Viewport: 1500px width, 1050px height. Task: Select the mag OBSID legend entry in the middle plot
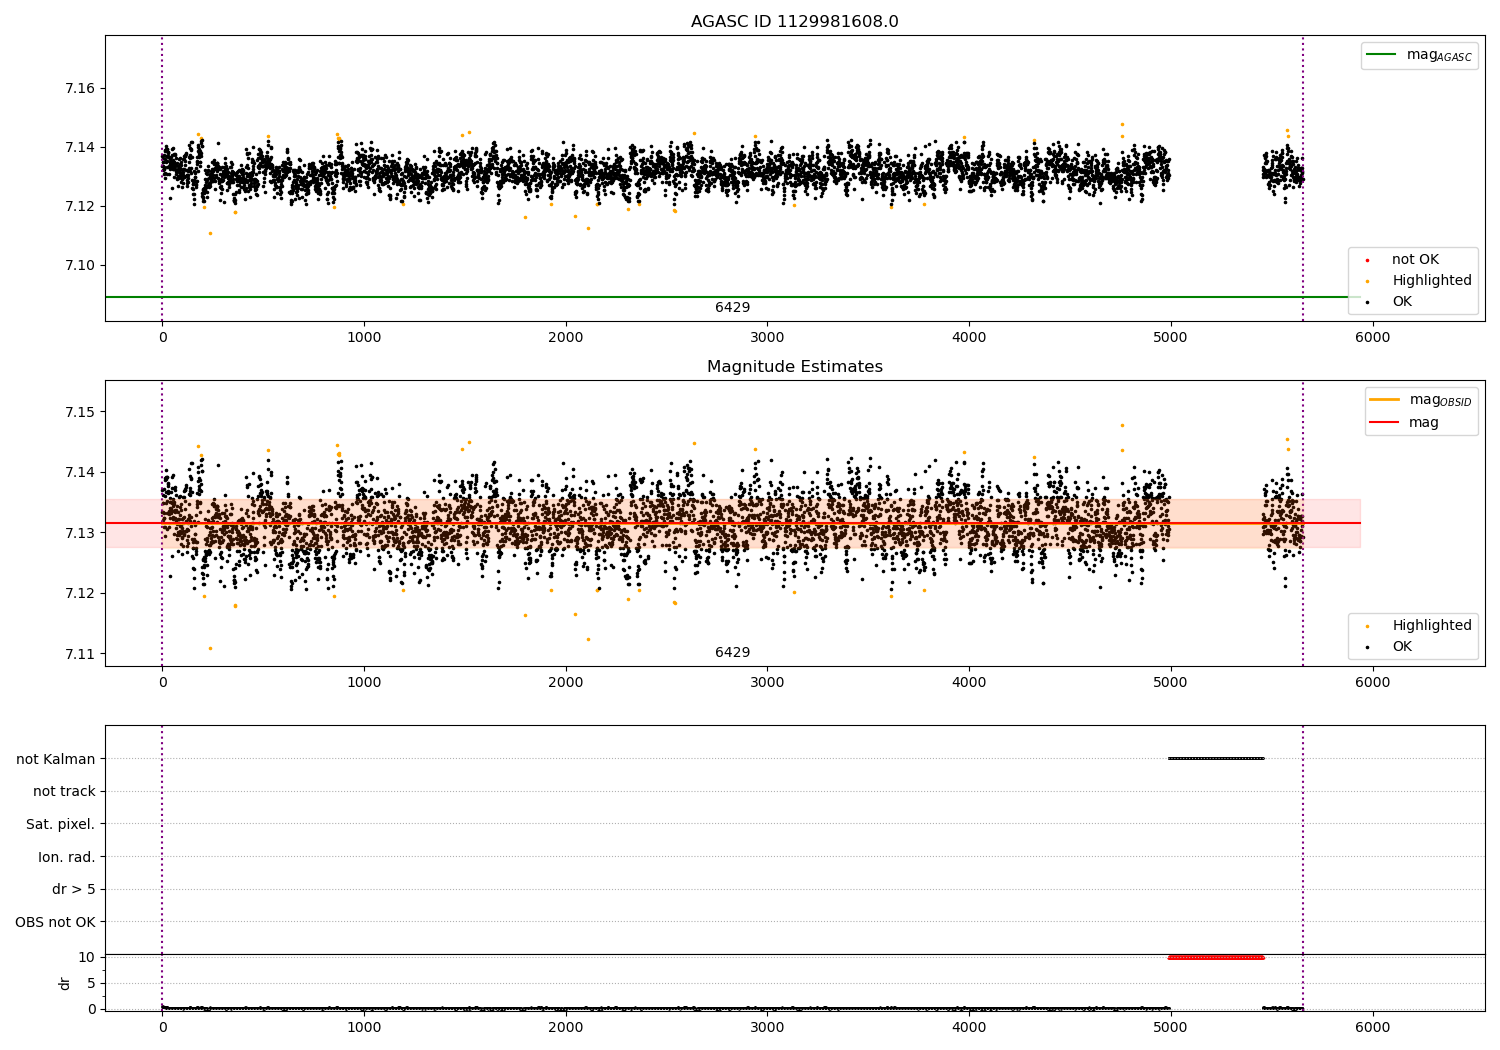tap(1421, 400)
